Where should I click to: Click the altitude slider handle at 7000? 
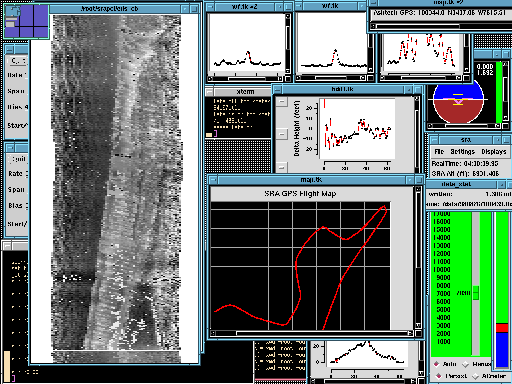coord(476,293)
